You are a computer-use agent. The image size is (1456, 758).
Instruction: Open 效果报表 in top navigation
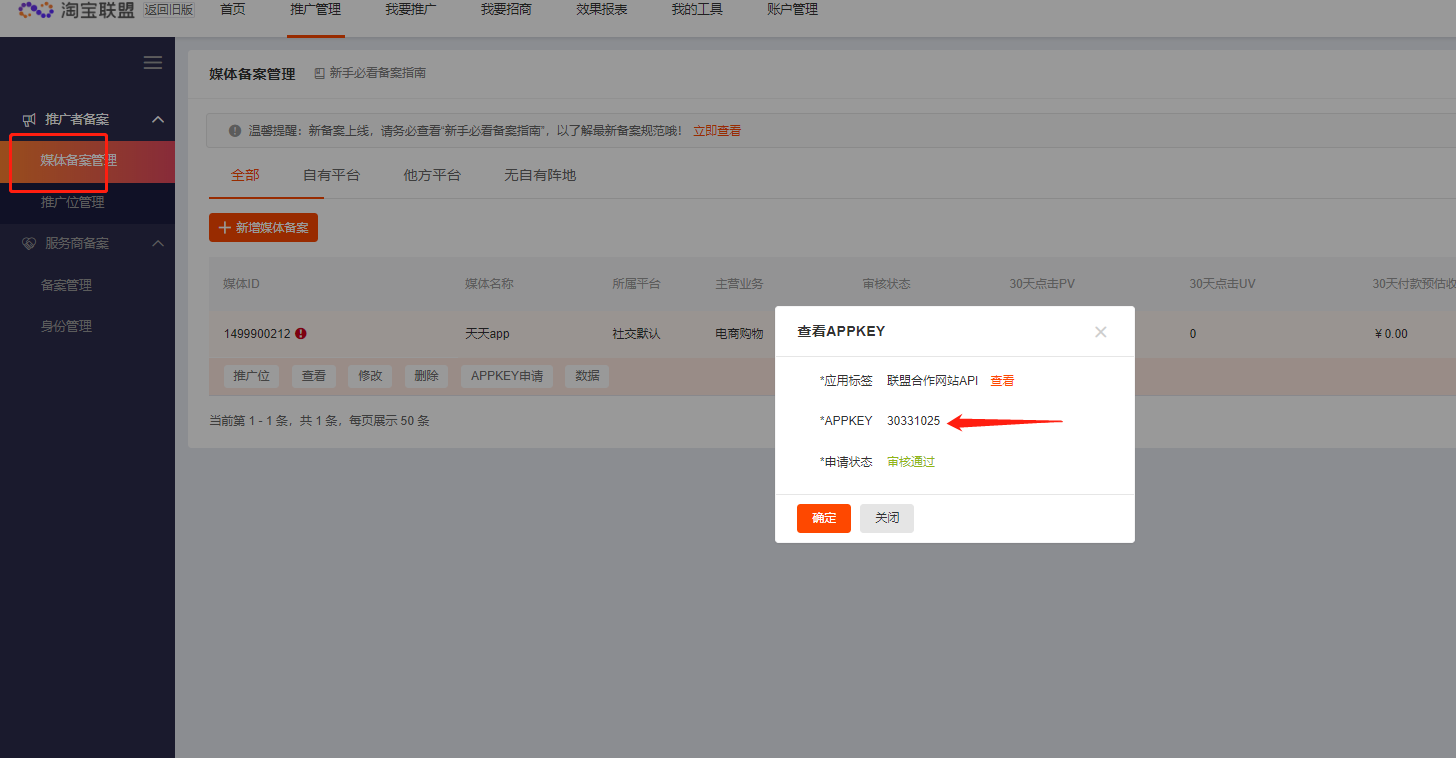point(602,10)
